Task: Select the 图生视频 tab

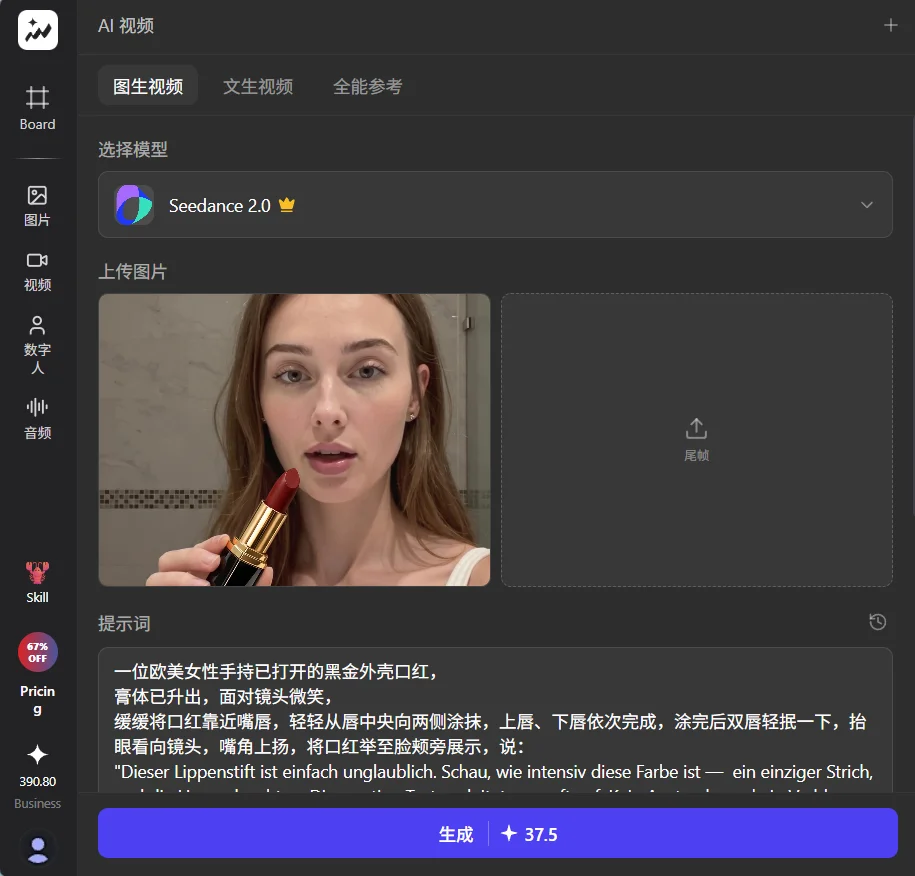Action: [148, 86]
